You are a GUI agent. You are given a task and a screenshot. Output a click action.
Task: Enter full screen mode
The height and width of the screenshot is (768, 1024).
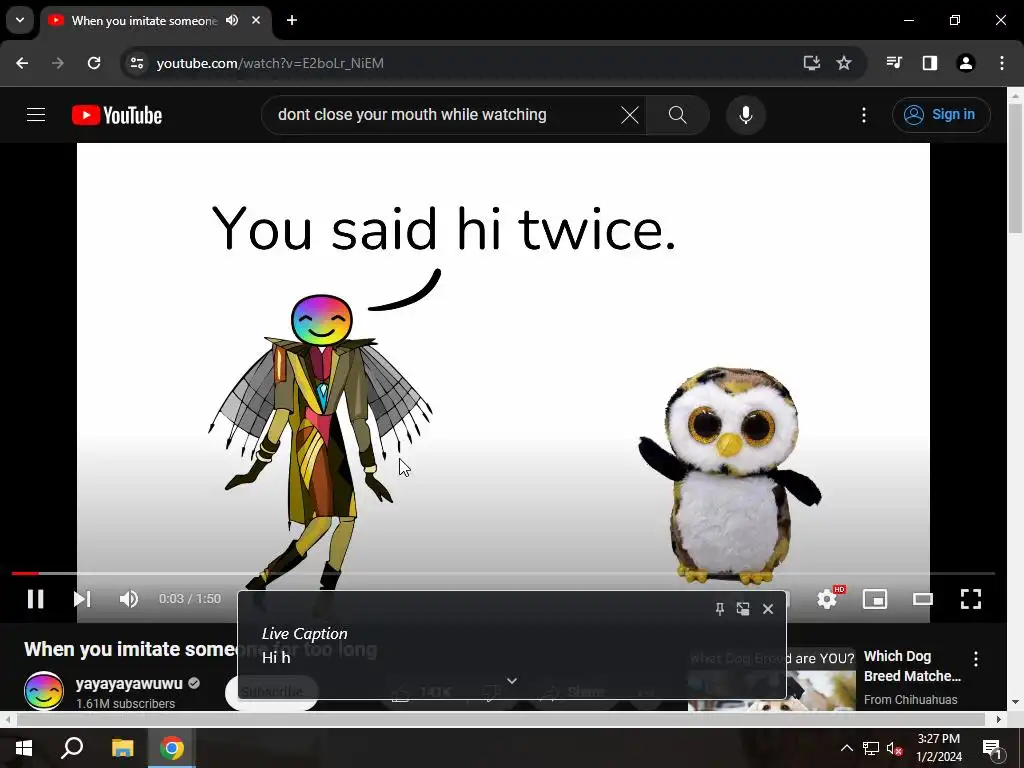click(x=971, y=599)
